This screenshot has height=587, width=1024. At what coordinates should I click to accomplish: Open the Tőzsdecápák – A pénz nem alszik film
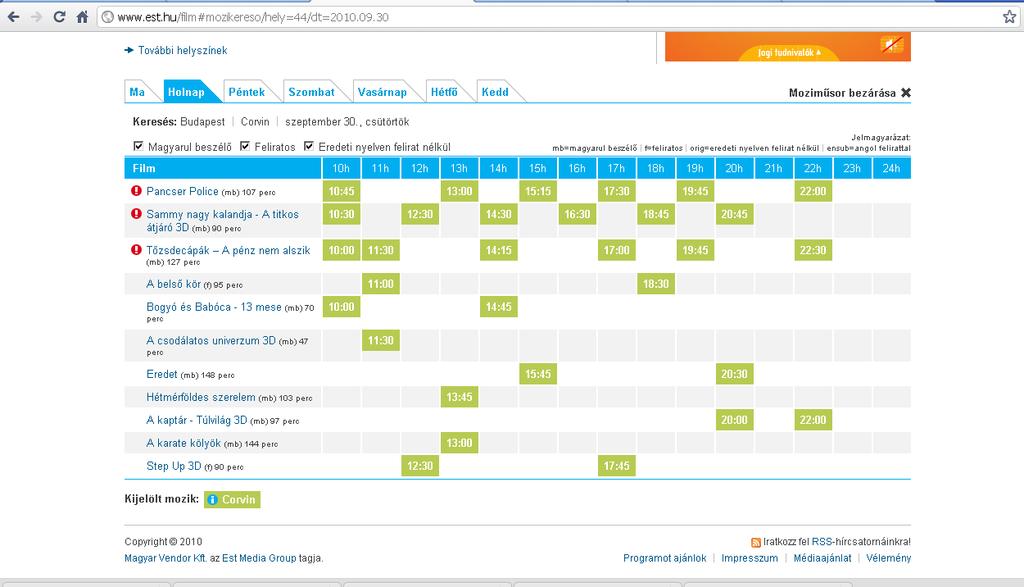tap(228, 250)
